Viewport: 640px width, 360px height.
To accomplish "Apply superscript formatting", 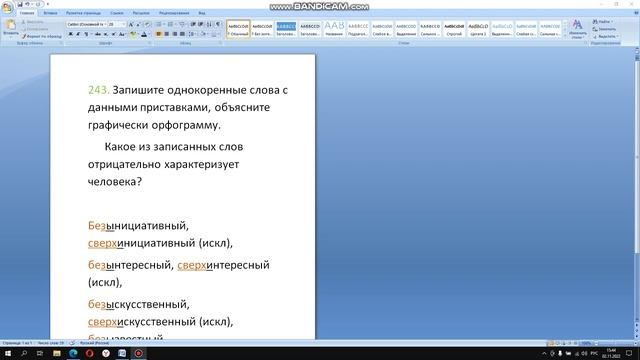I will point(114,34).
